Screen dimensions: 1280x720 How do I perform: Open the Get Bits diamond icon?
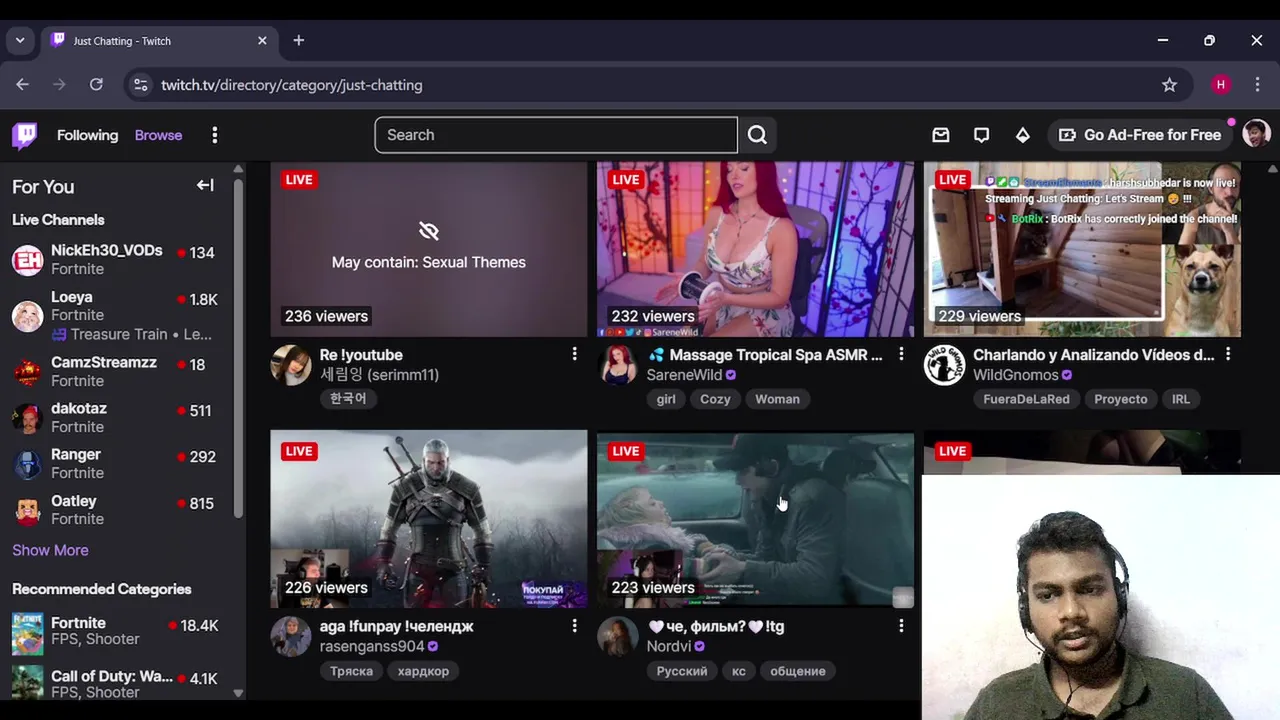1022,135
